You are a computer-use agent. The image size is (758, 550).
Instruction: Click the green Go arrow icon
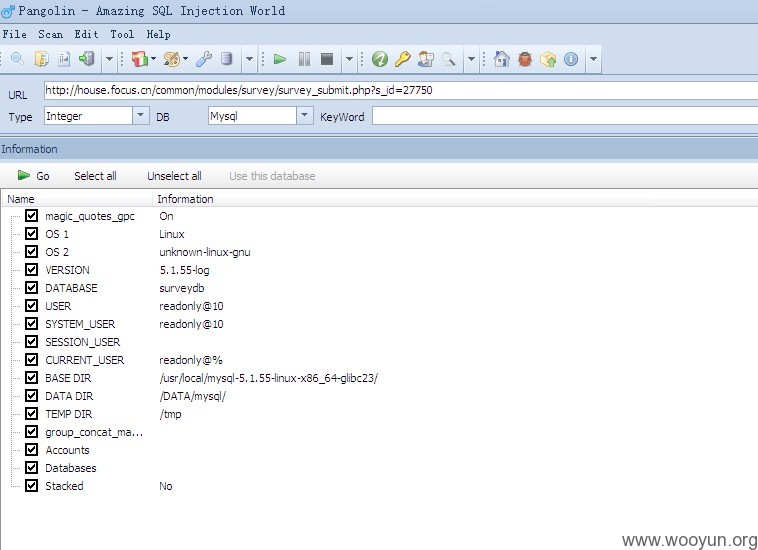coord(24,175)
